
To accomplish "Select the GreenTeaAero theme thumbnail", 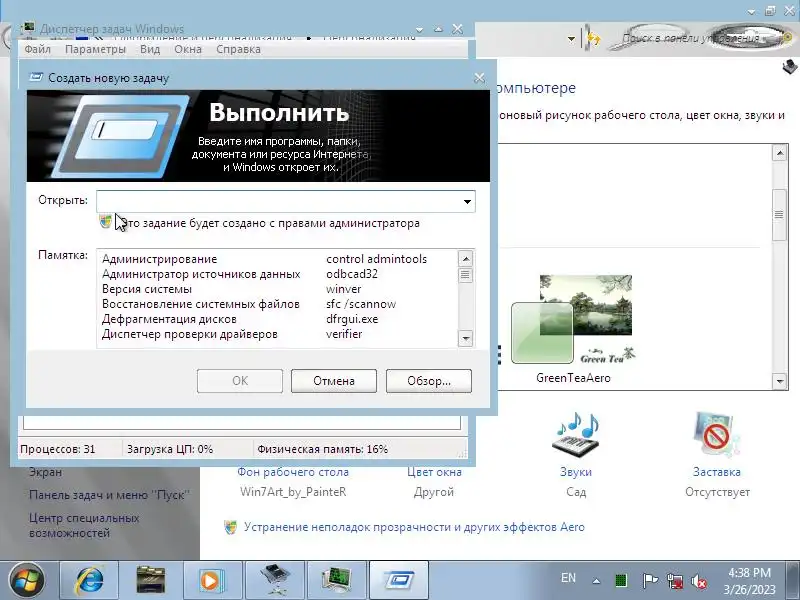I will pyautogui.click(x=573, y=319).
